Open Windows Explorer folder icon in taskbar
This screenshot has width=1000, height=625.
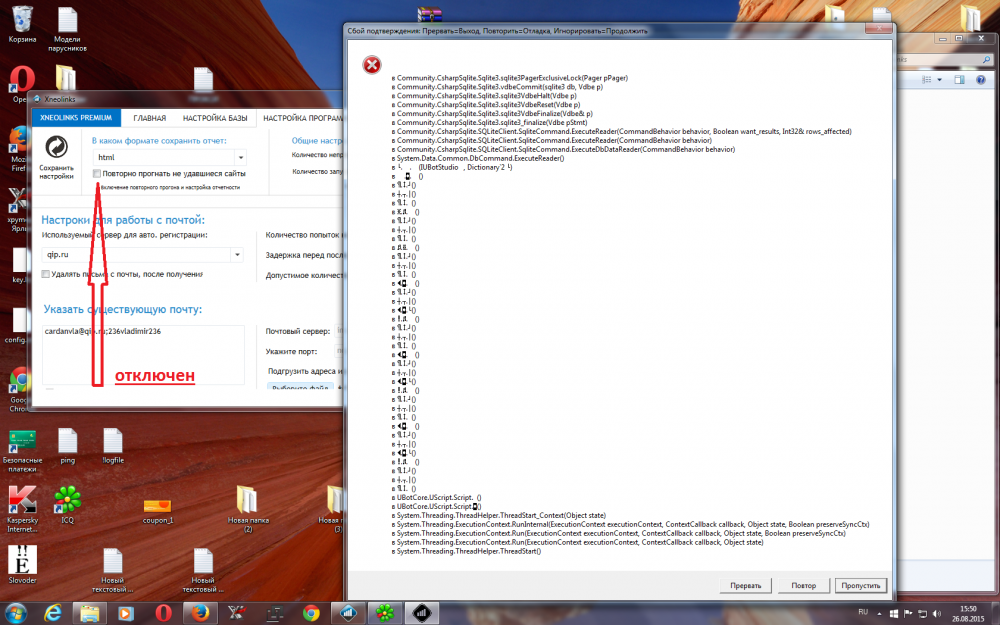point(89,614)
